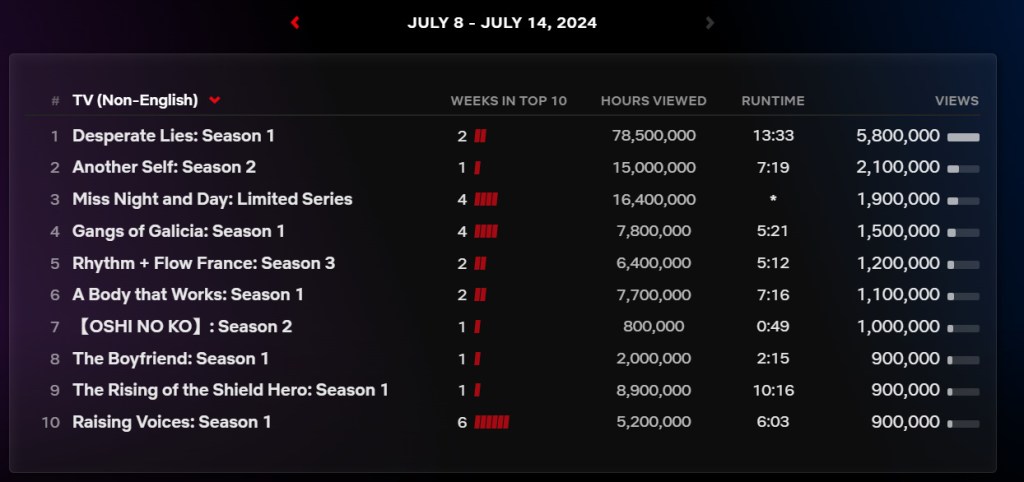
Task: Click Gangs of Galicia: Season 1
Action: (178, 231)
